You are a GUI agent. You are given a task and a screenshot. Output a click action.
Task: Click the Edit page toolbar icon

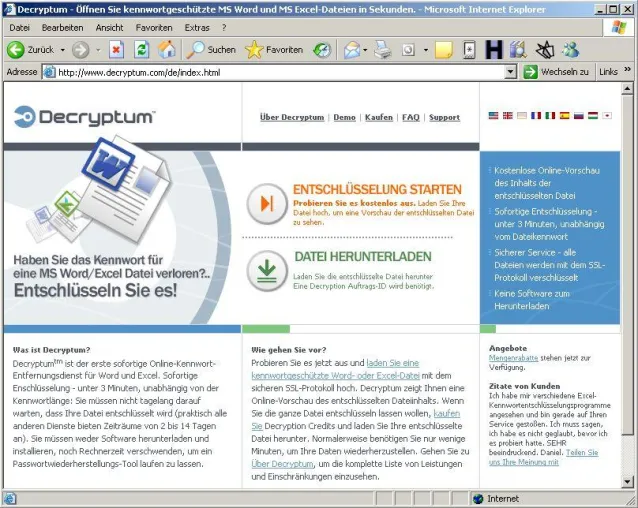pos(408,50)
